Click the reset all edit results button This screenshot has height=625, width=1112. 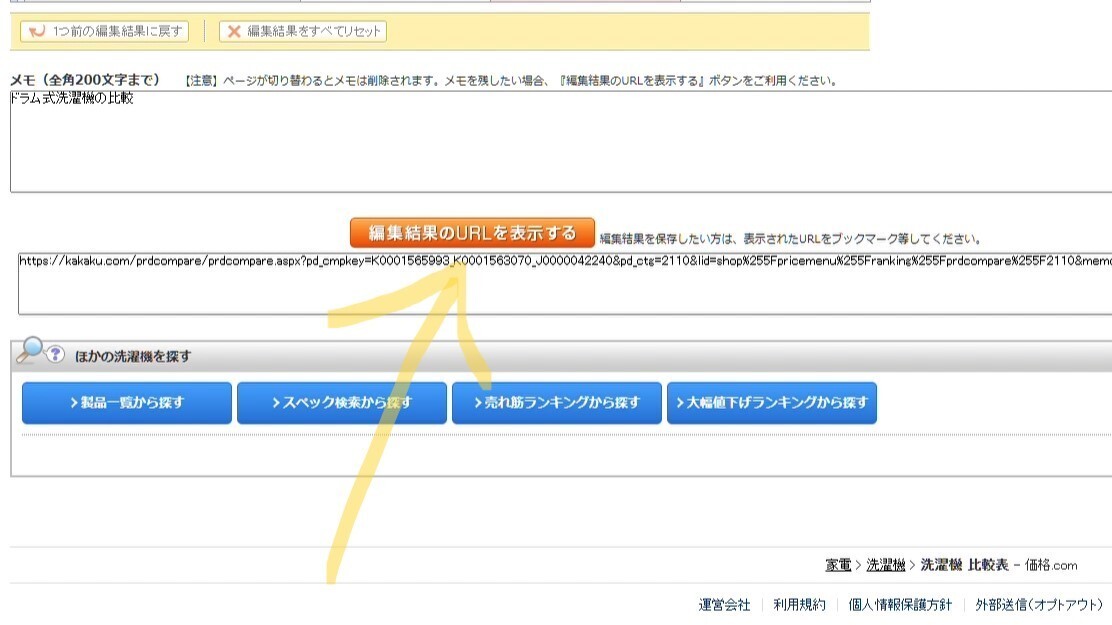tap(303, 31)
